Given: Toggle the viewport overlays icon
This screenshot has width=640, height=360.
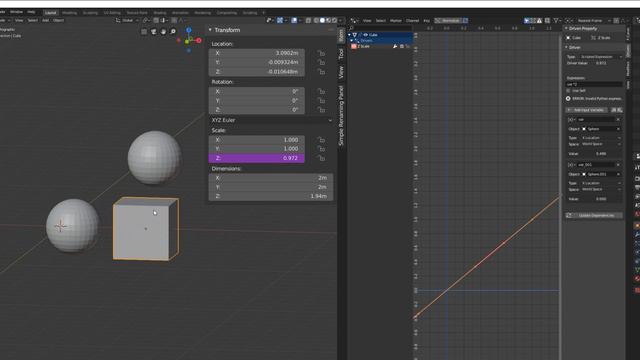Looking at the screenshot, I should click(x=294, y=20).
